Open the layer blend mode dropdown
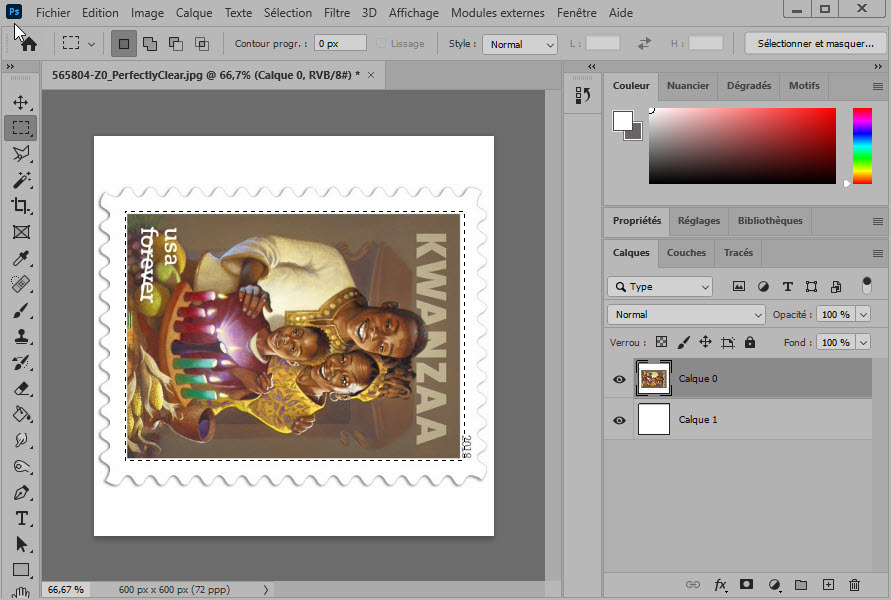This screenshot has width=891, height=600. click(686, 315)
